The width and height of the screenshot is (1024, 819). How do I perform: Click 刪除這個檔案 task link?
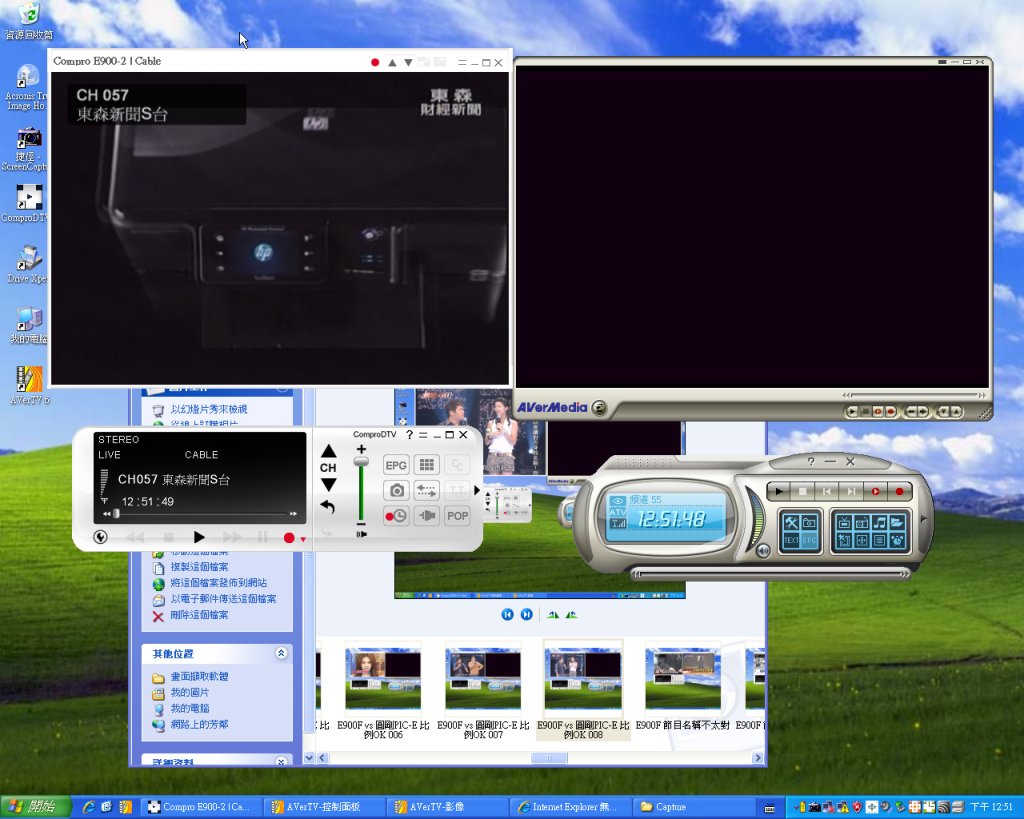pos(199,615)
